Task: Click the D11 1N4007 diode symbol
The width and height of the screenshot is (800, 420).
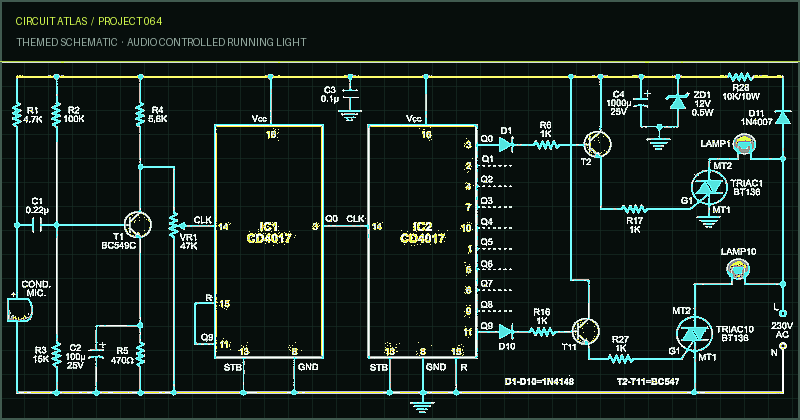Action: tap(782, 118)
